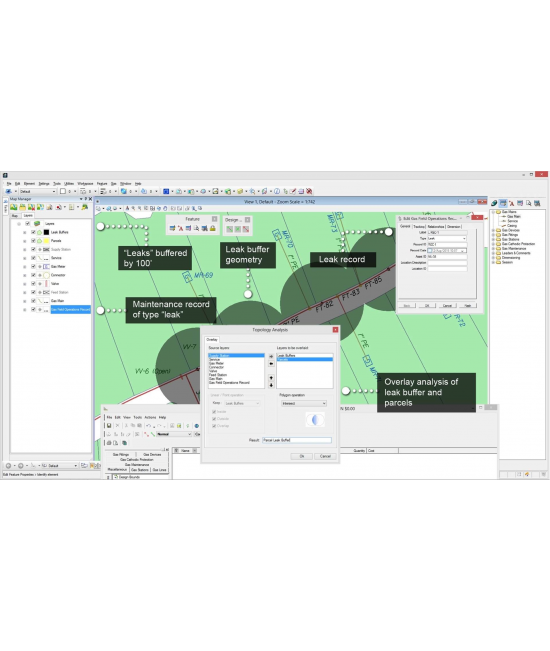The height and width of the screenshot is (651, 550).
Task: Toggle the Connector layer checkbox
Action: tap(33, 275)
